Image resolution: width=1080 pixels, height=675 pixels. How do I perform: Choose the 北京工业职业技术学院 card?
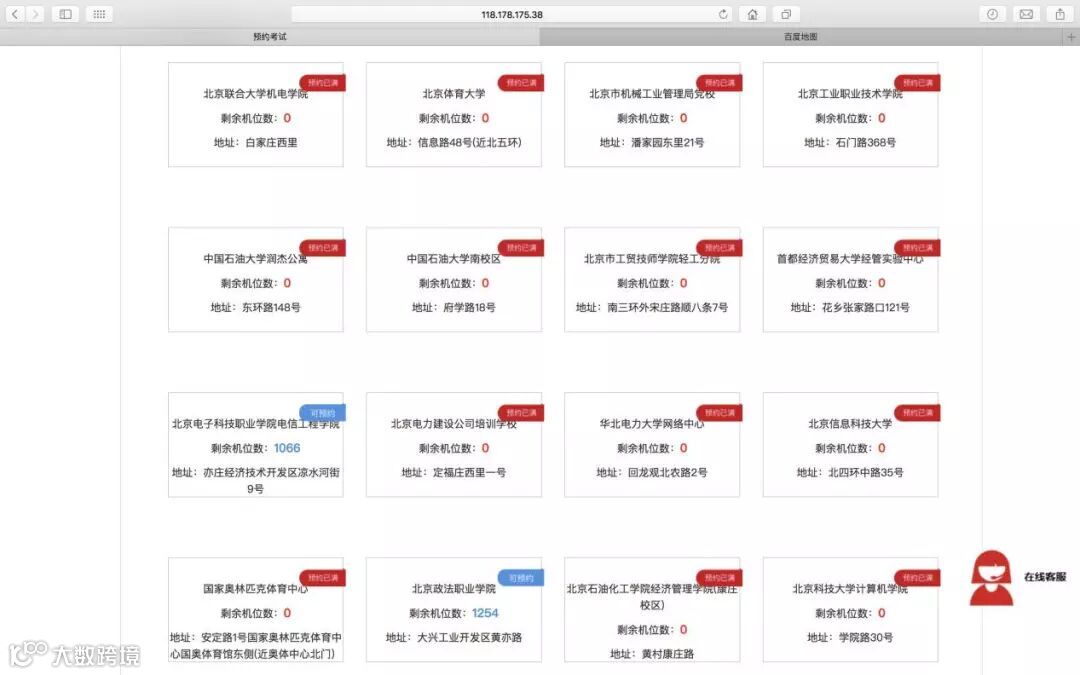point(851,114)
